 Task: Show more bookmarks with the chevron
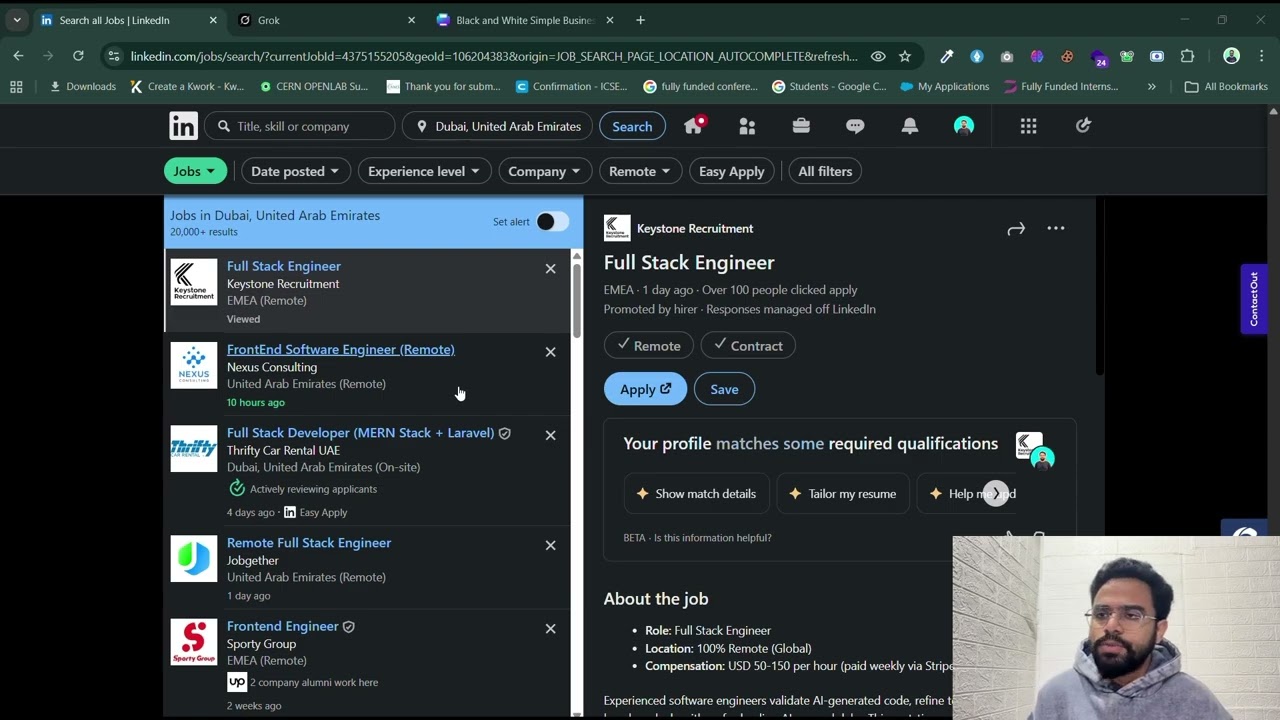coord(1151,87)
